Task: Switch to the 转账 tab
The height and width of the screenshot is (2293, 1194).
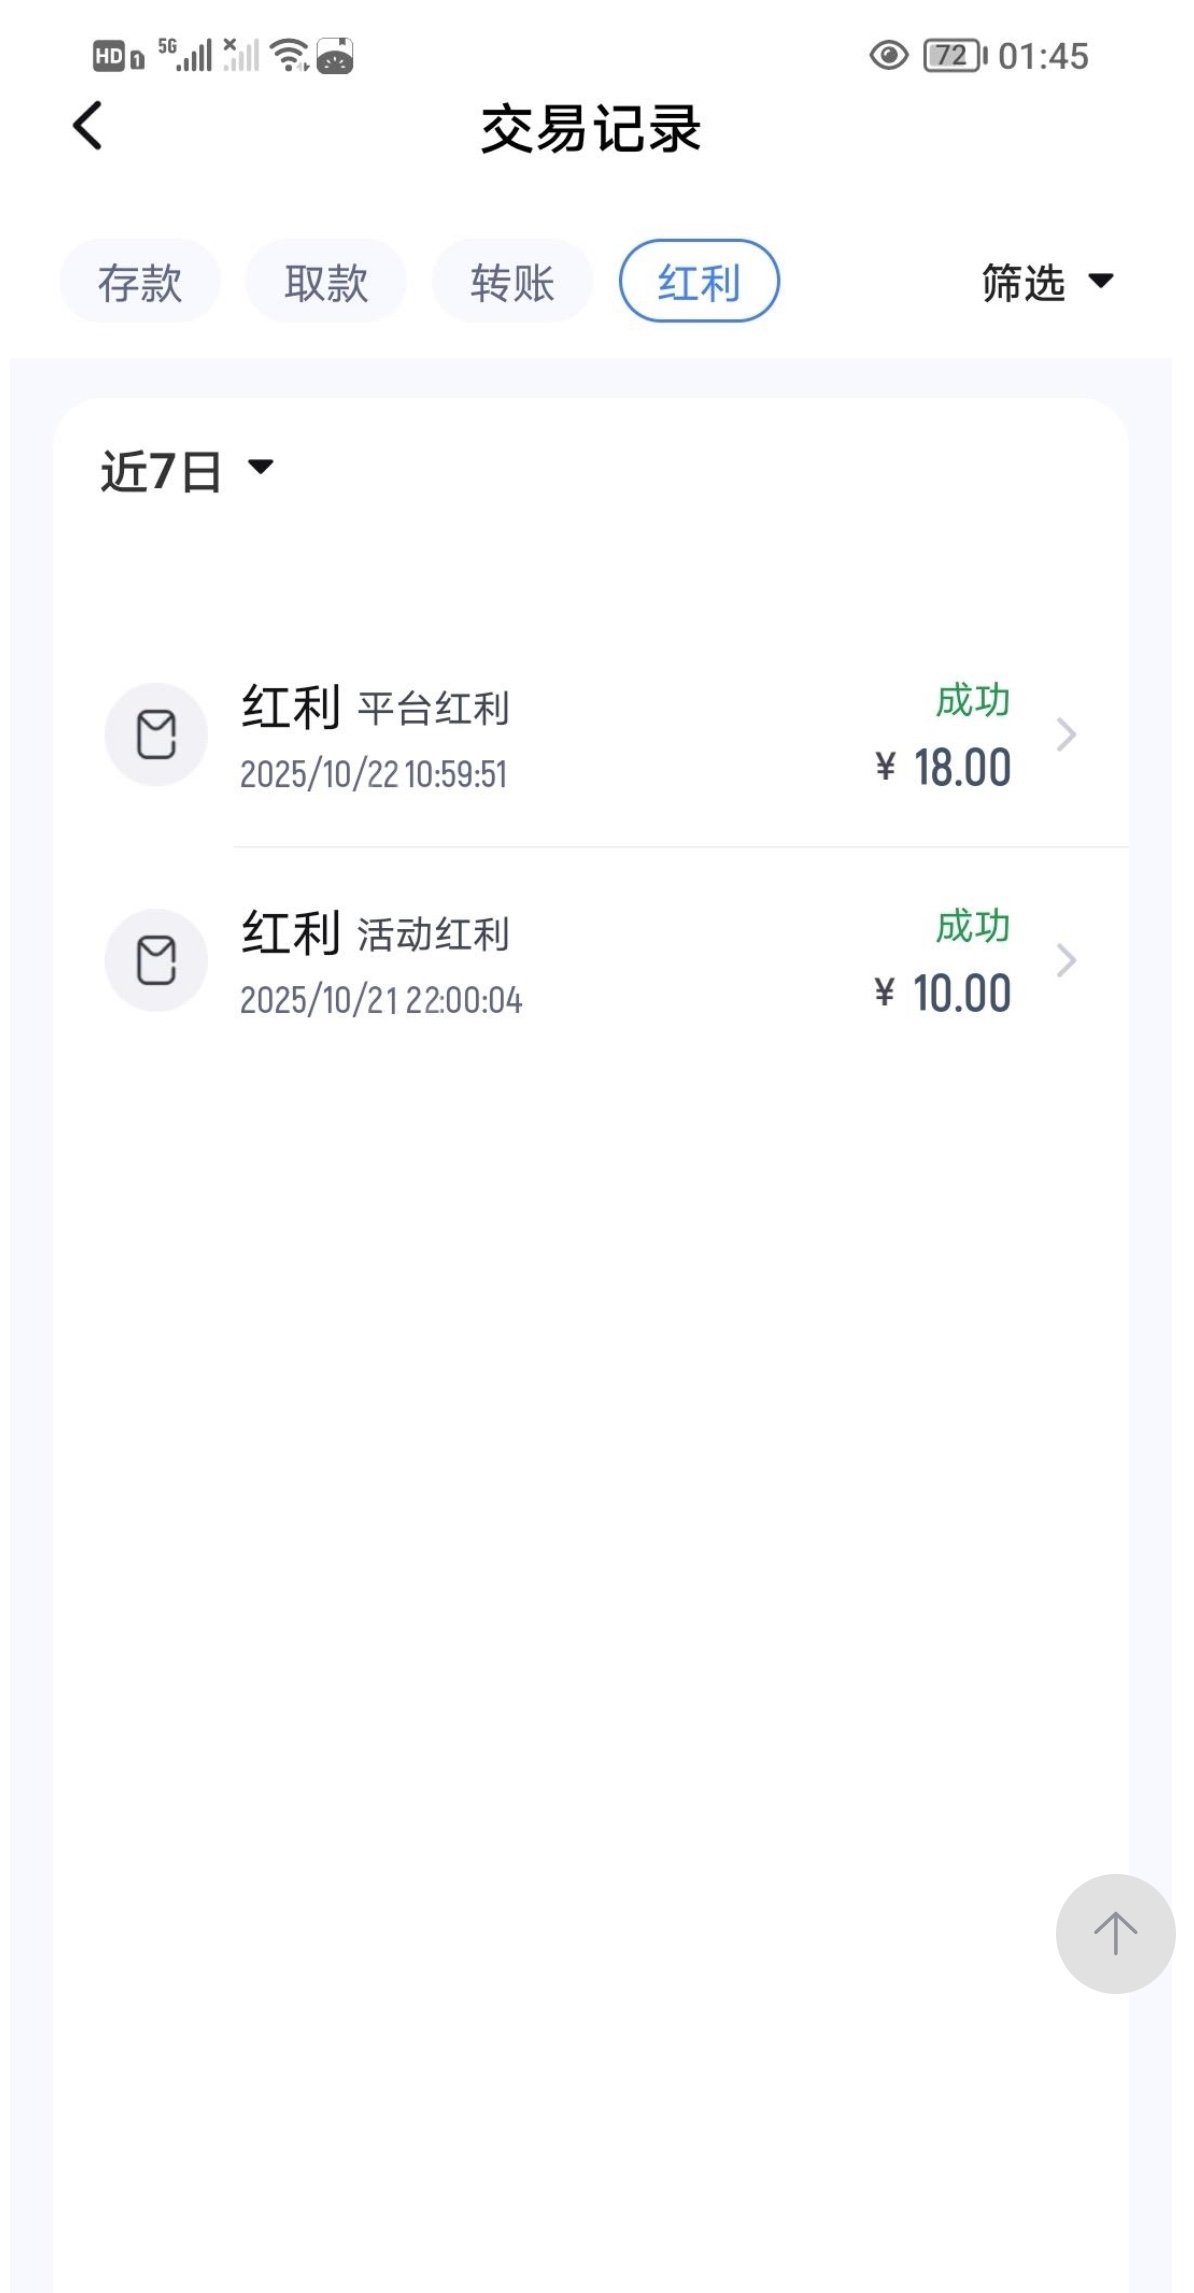Action: point(512,282)
